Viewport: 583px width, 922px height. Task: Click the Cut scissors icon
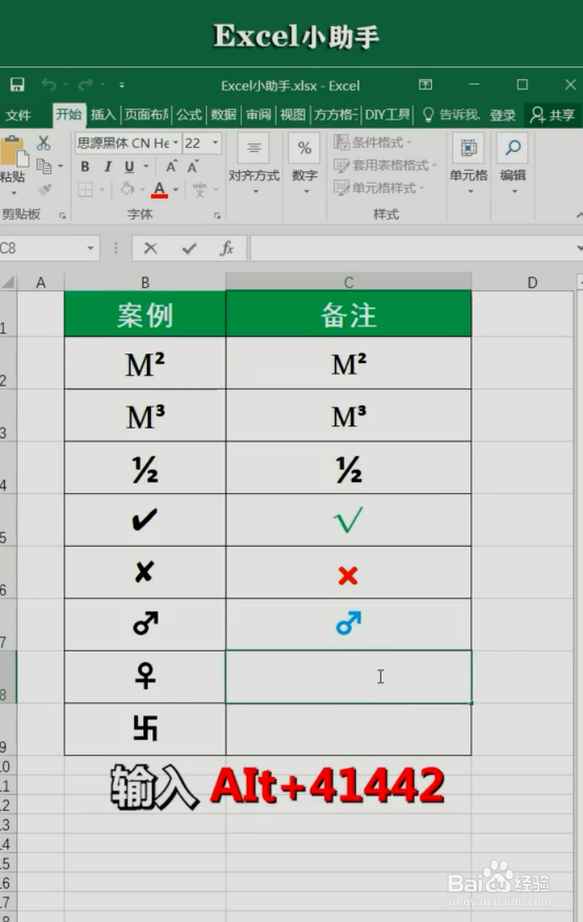[x=44, y=142]
